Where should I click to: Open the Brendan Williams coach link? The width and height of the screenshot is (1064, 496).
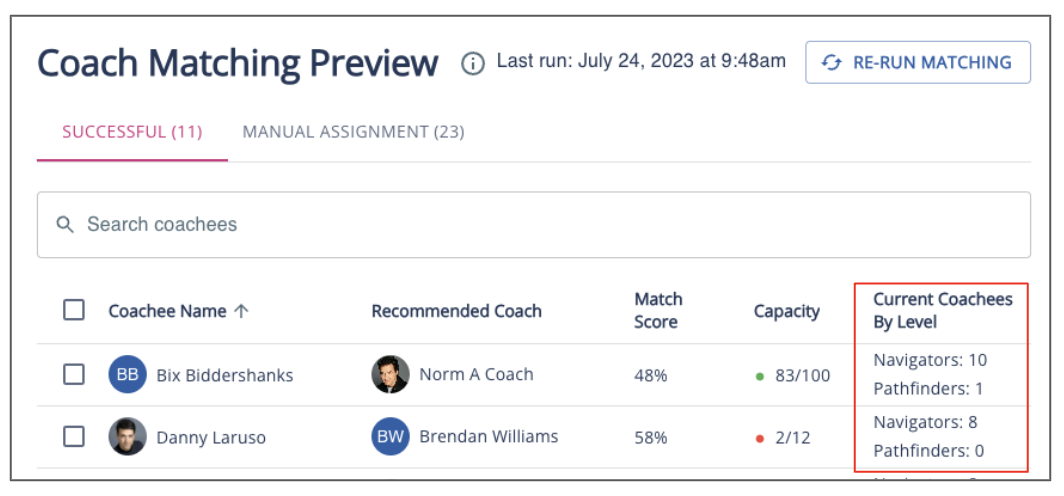coord(488,437)
